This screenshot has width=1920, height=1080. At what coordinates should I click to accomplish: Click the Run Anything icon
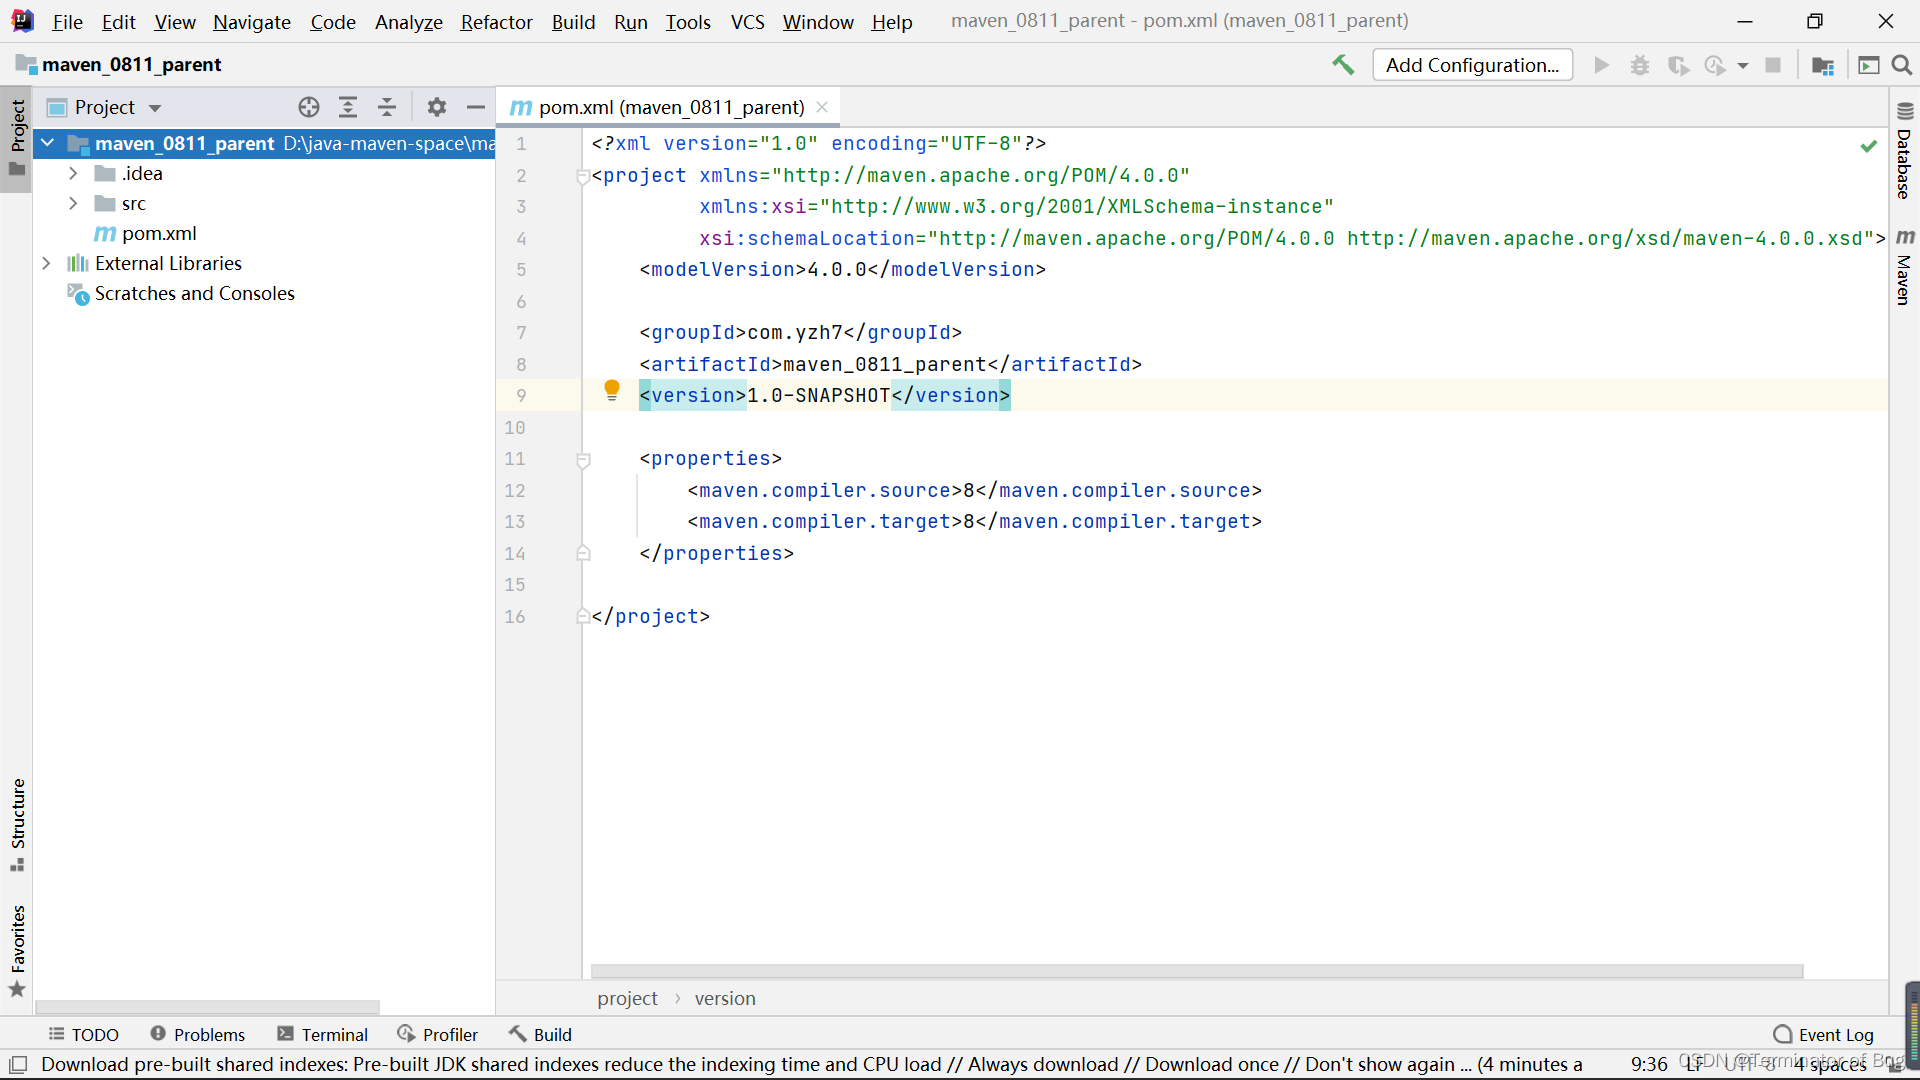(1868, 65)
